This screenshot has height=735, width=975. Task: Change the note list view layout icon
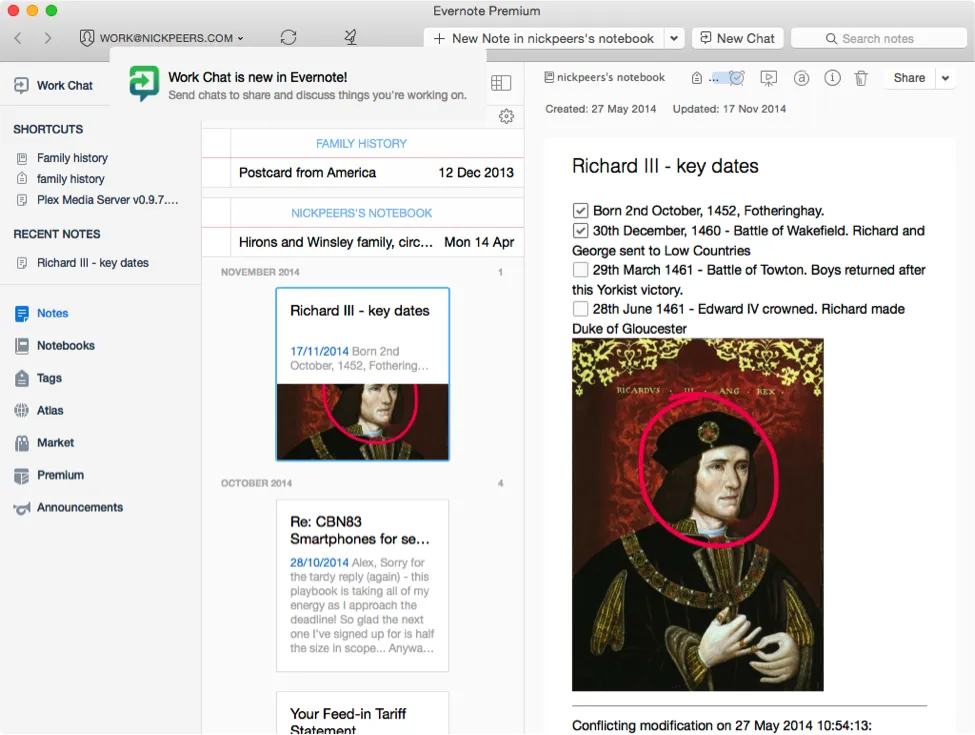[501, 83]
